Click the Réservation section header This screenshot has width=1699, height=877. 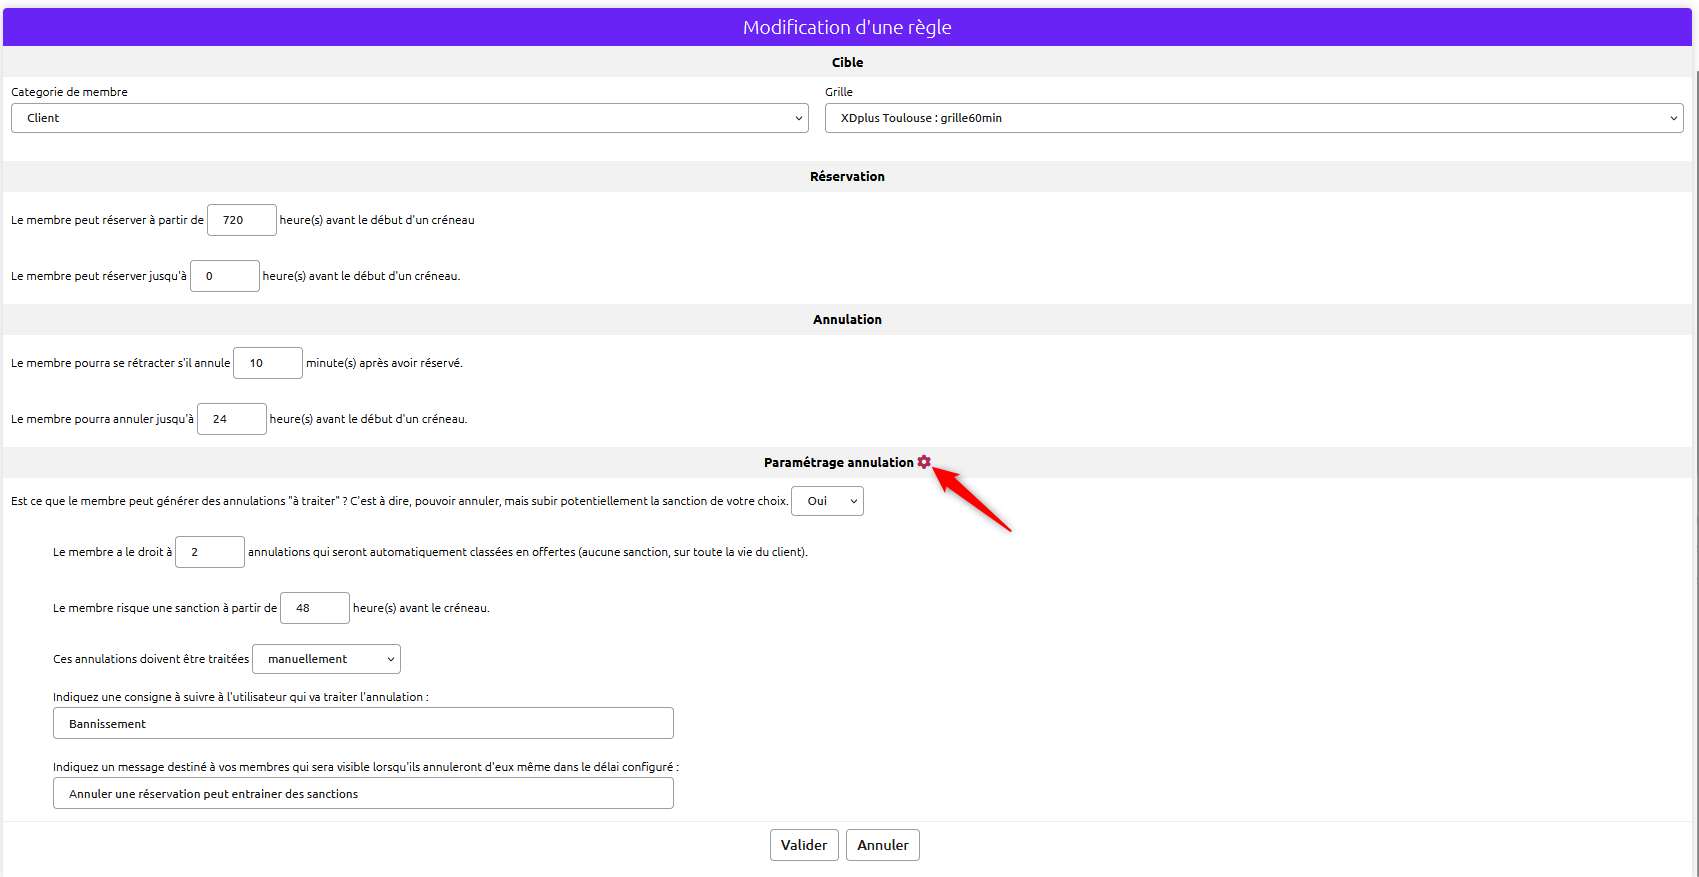click(x=847, y=176)
